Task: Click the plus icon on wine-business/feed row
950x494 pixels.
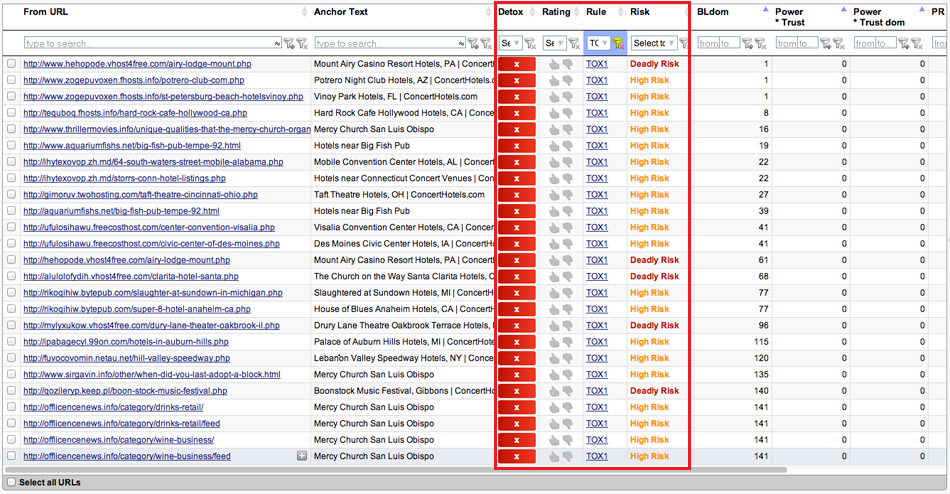Action: click(301, 456)
